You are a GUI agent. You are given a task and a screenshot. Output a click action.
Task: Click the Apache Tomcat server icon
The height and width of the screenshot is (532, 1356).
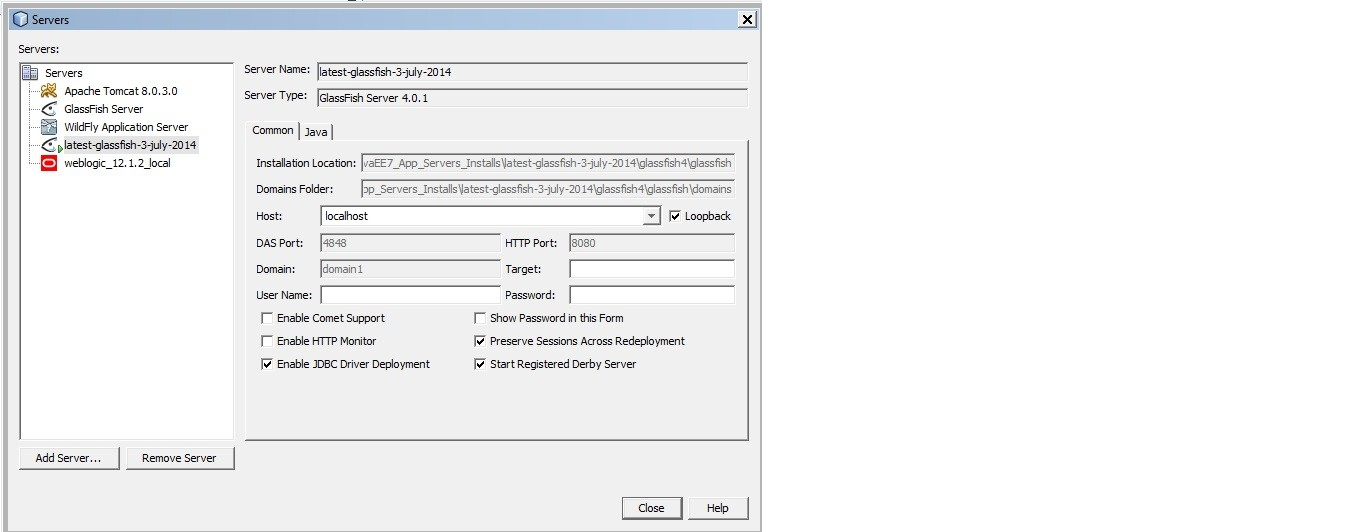(x=48, y=91)
